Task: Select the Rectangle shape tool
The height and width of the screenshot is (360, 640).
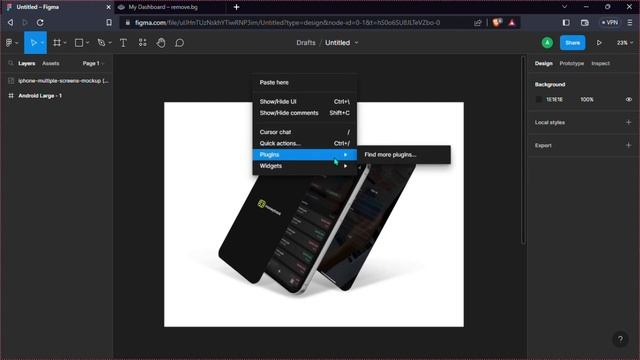Action: point(79,42)
